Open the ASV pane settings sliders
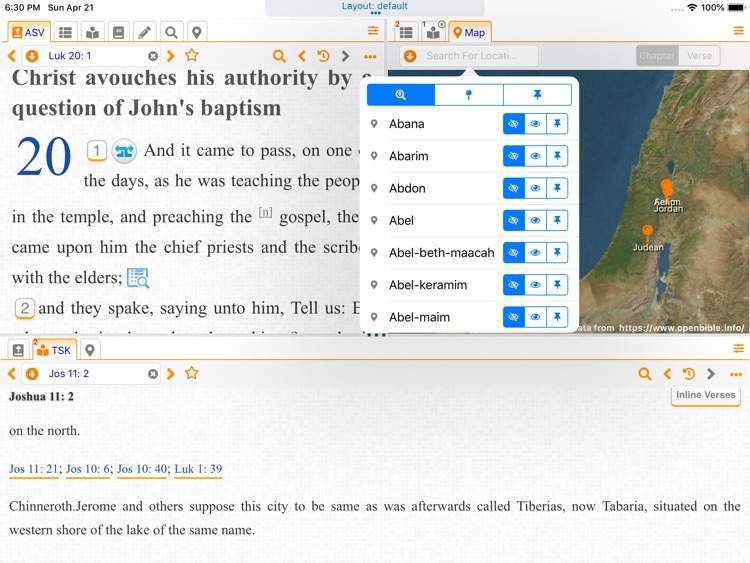Viewport: 750px width, 563px height. tap(373, 31)
